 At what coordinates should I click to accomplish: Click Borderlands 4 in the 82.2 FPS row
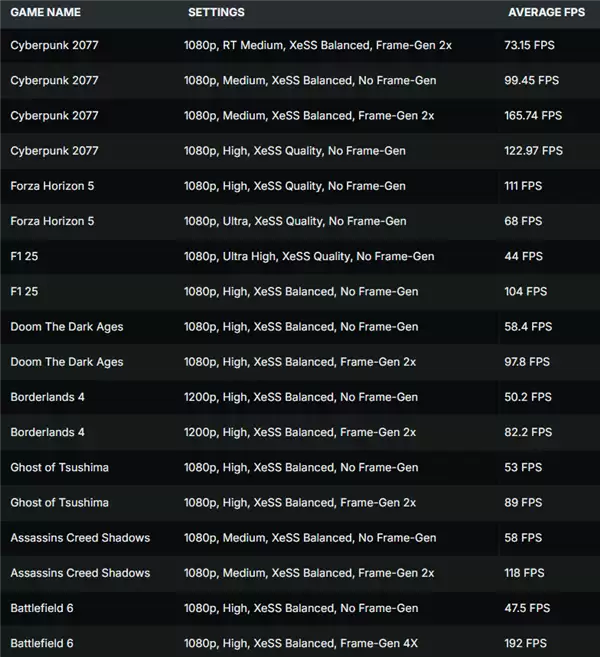click(x=47, y=432)
